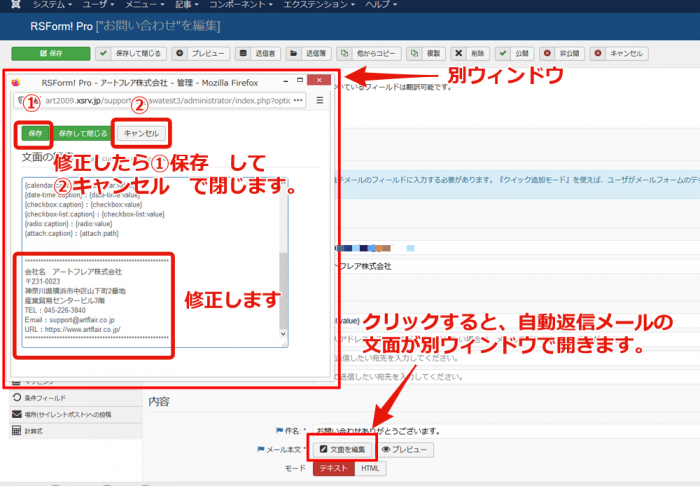Click the calculator icon beside 計算式
This screenshot has width=700, height=486.
tap(17, 431)
